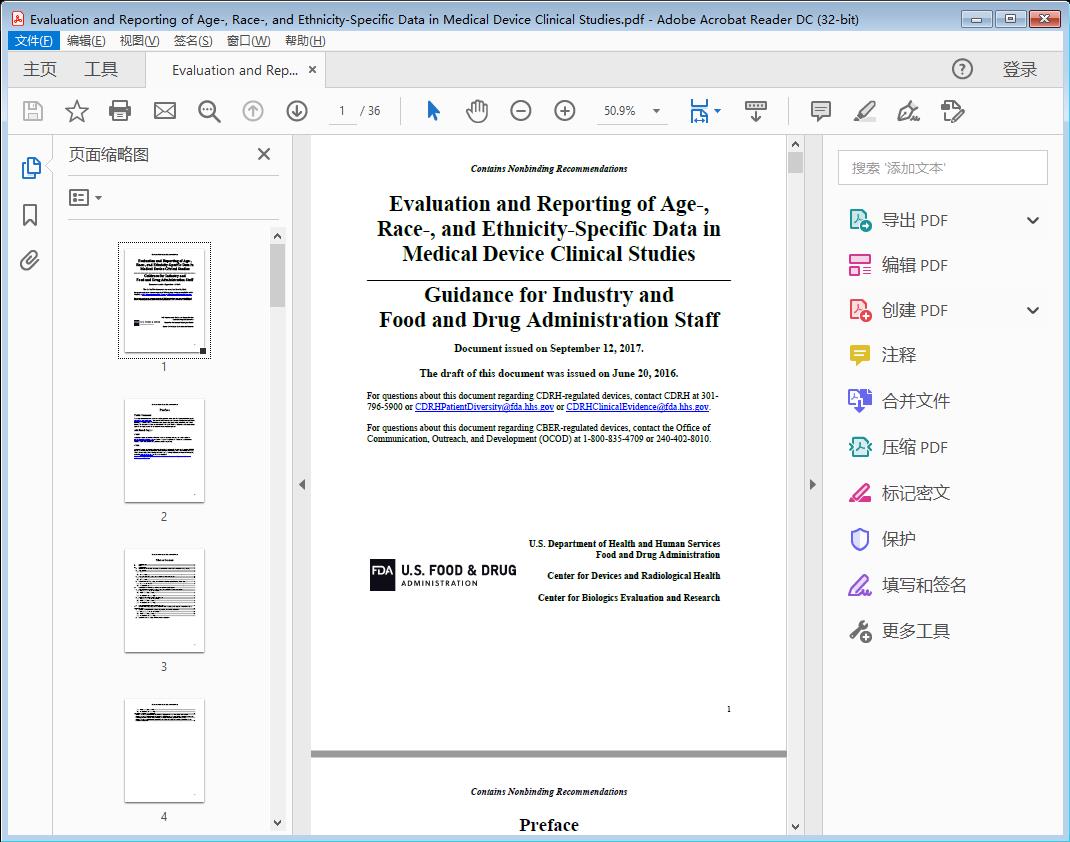Screen dimensions: 1070x842
Task: Open the thumbnail options dropdown
Action: [x=85, y=198]
